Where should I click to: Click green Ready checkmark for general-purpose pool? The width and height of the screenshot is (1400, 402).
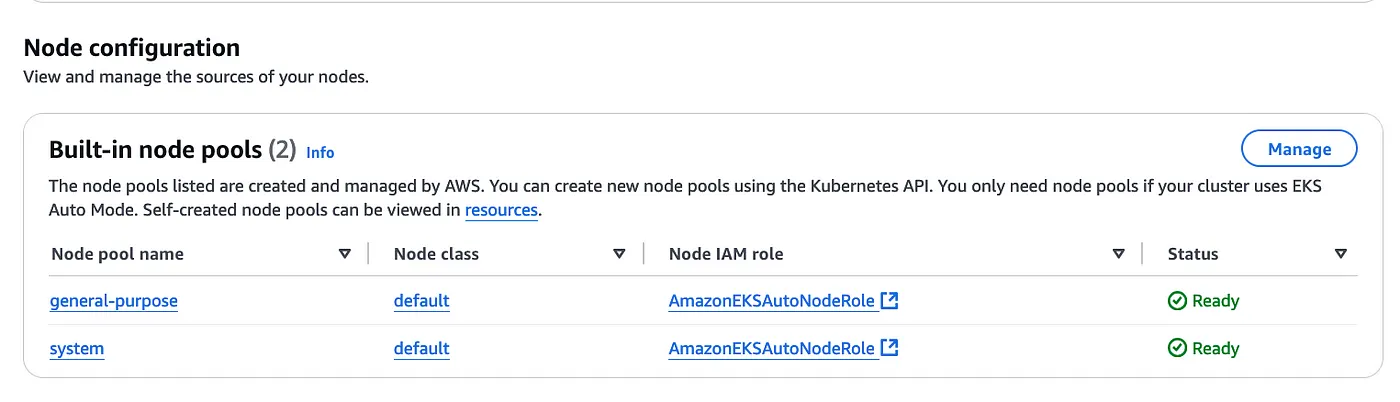point(1177,301)
